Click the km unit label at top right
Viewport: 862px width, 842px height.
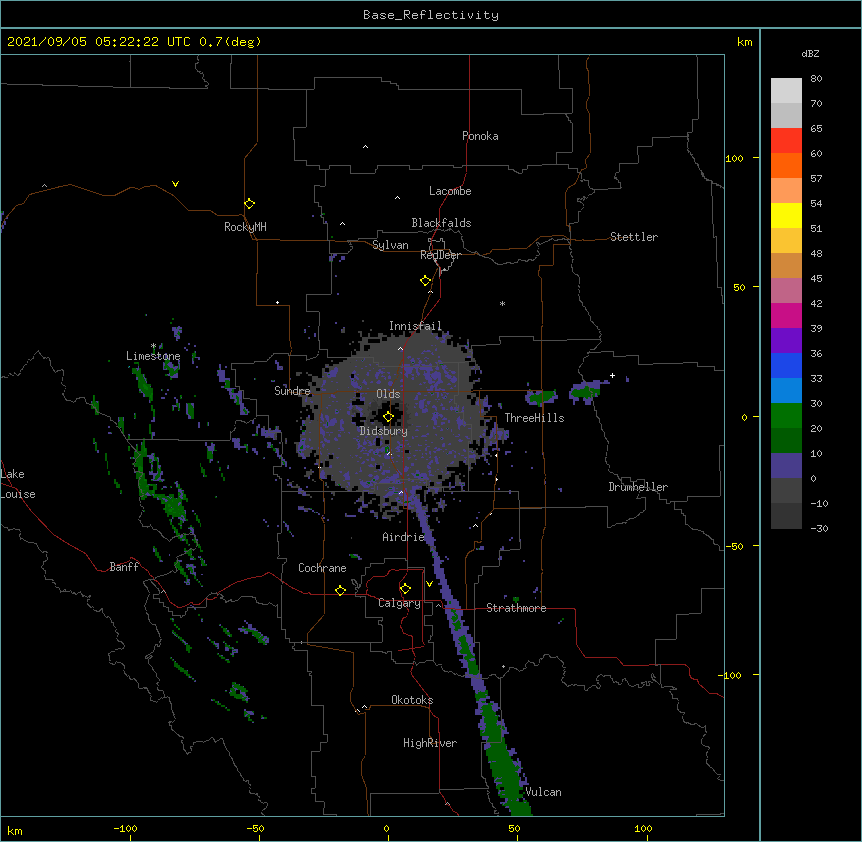745,42
